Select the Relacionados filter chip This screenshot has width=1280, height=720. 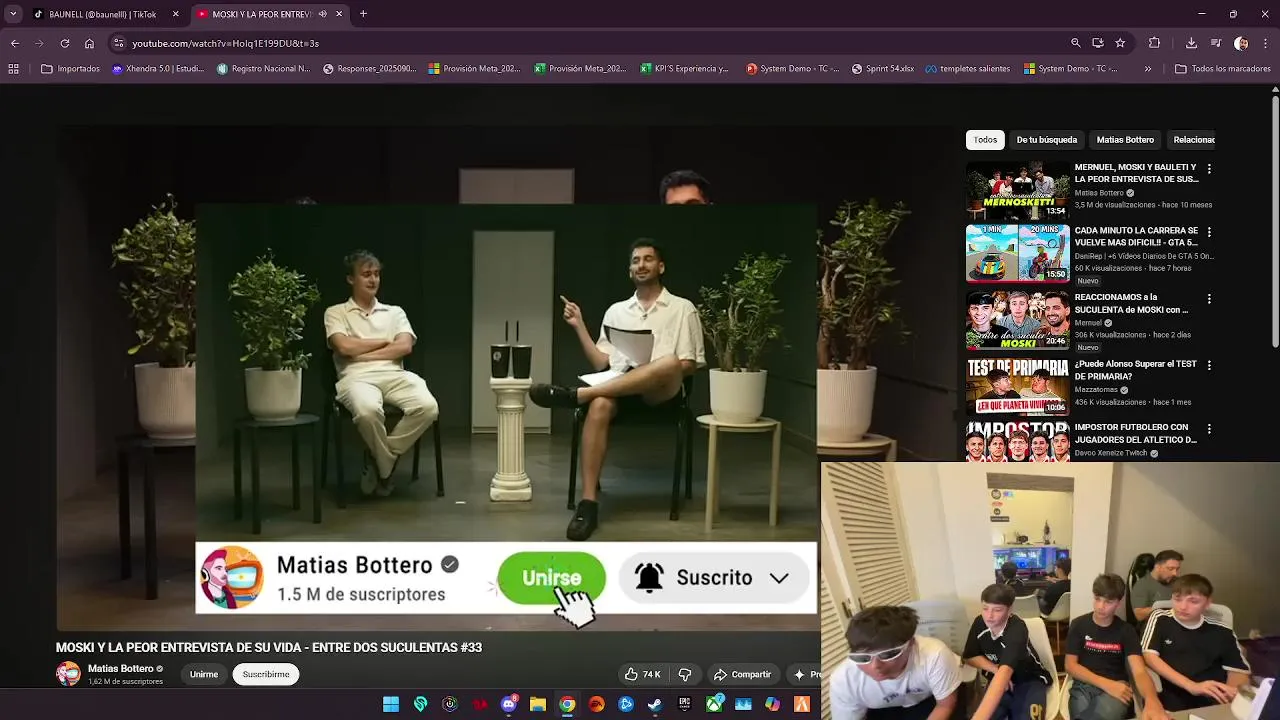tap(1193, 140)
